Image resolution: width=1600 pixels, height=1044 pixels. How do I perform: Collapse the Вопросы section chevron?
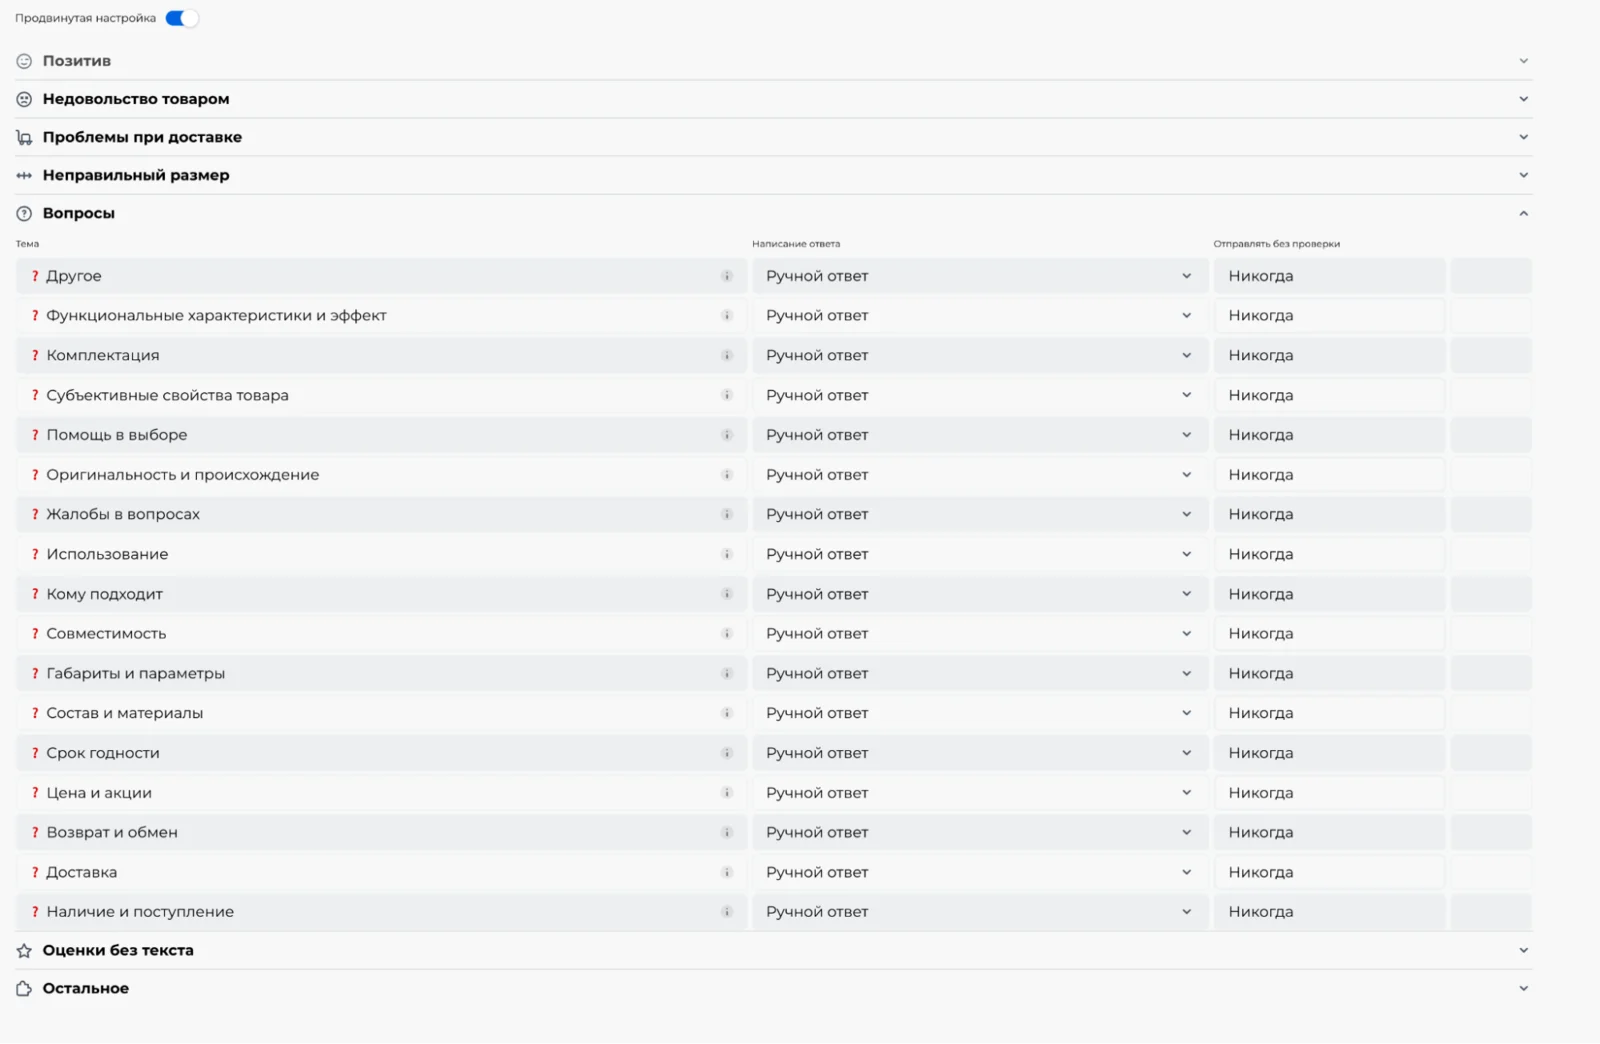coord(1523,213)
